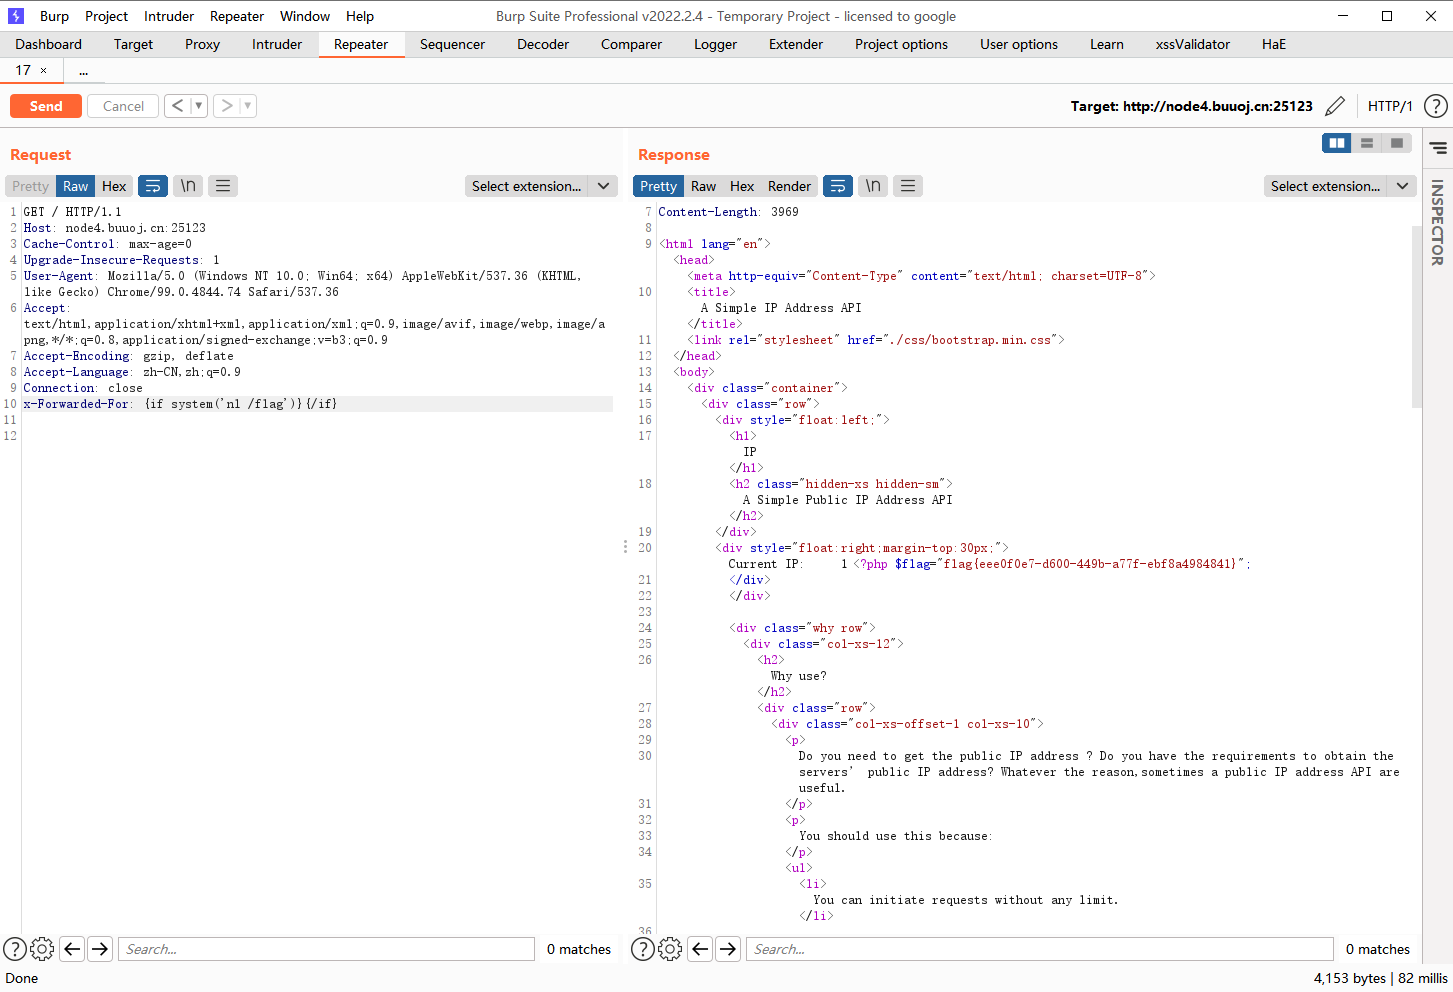Go to next request history arrow
The height and width of the screenshot is (992, 1453).
(x=227, y=105)
